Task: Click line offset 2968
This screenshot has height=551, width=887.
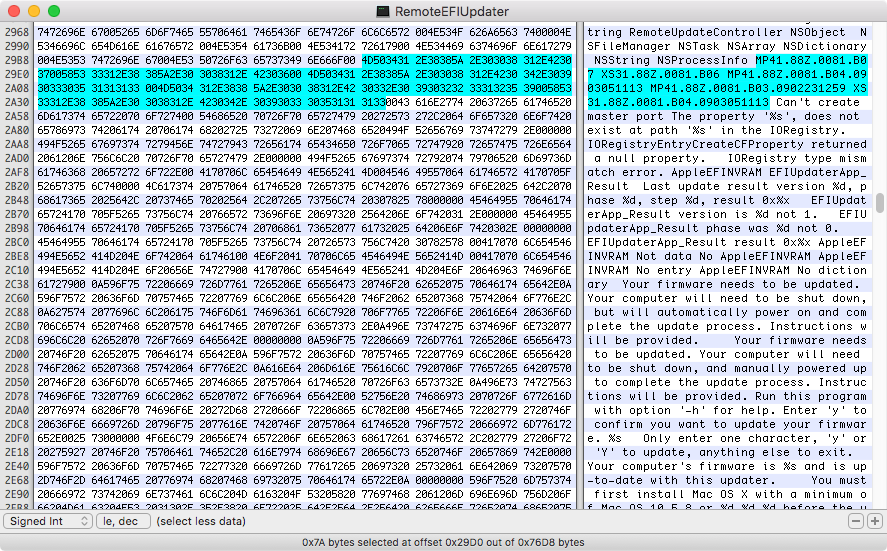Action: click(17, 32)
